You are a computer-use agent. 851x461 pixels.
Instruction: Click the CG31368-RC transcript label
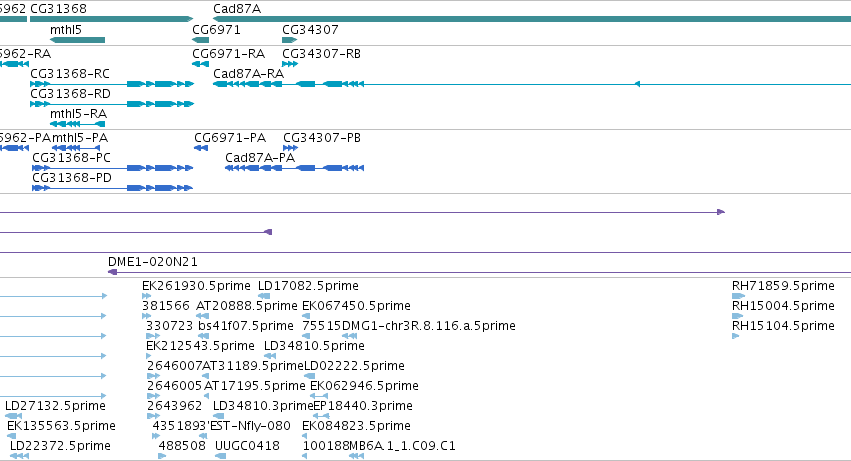click(x=70, y=74)
